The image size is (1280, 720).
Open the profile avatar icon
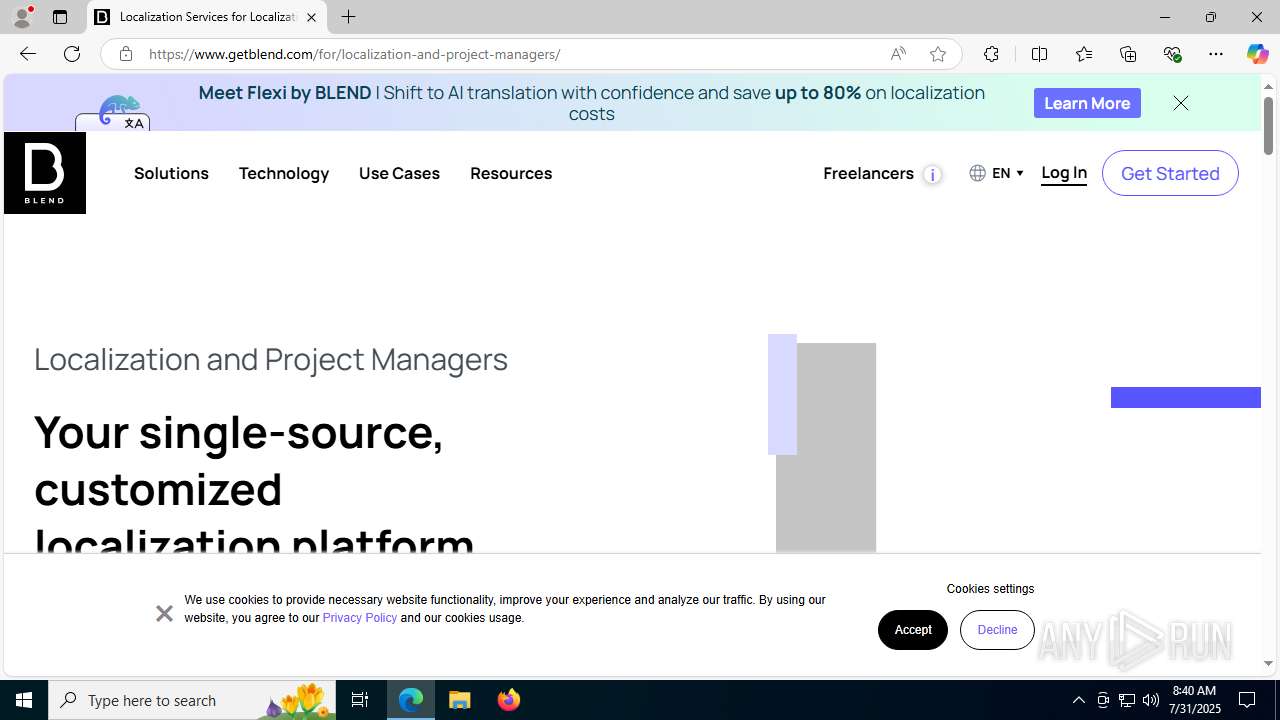[22, 17]
